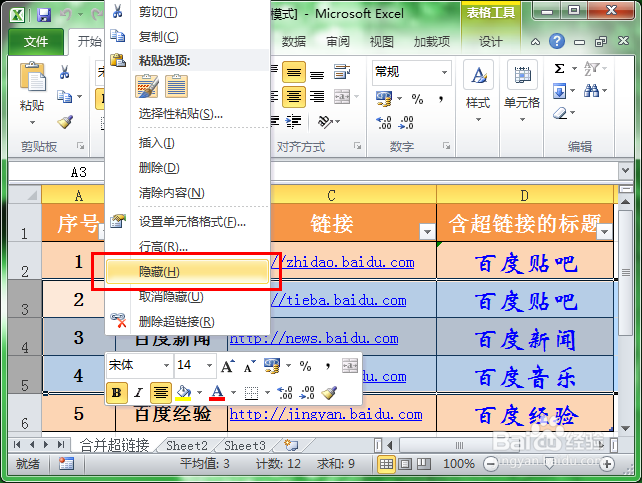The width and height of the screenshot is (642, 483).
Task: Click the Clear eraser icon in the Editing group
Action: coord(560,113)
